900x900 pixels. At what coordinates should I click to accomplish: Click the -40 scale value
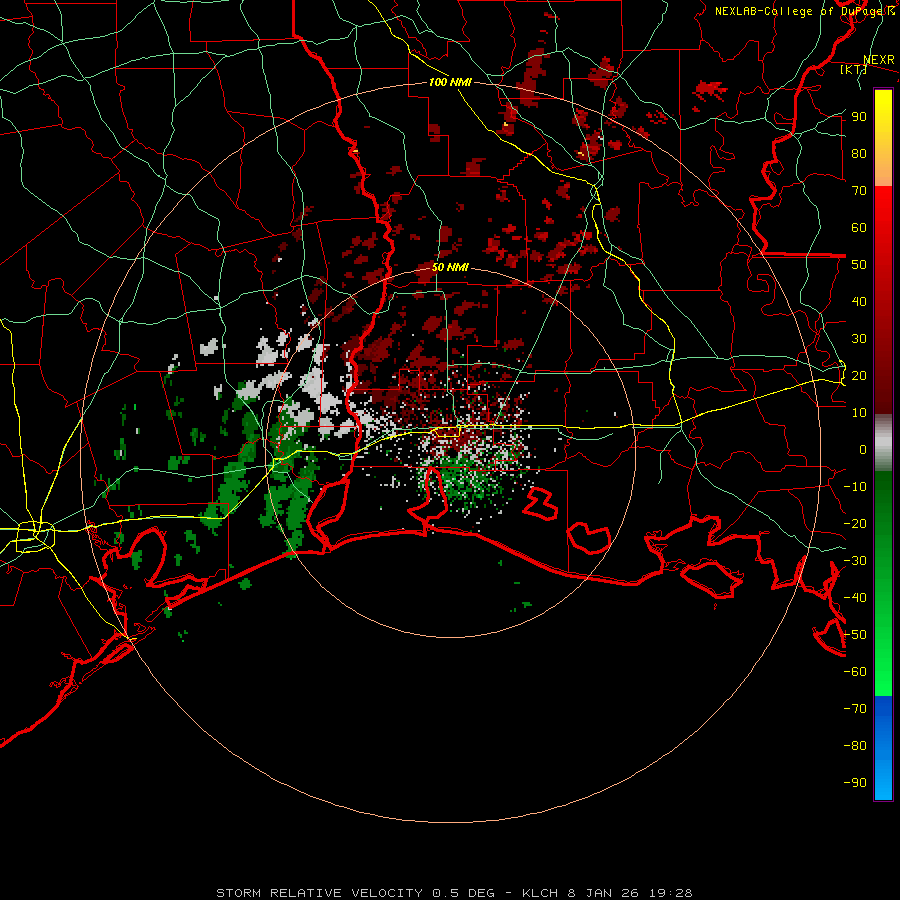pos(855,598)
